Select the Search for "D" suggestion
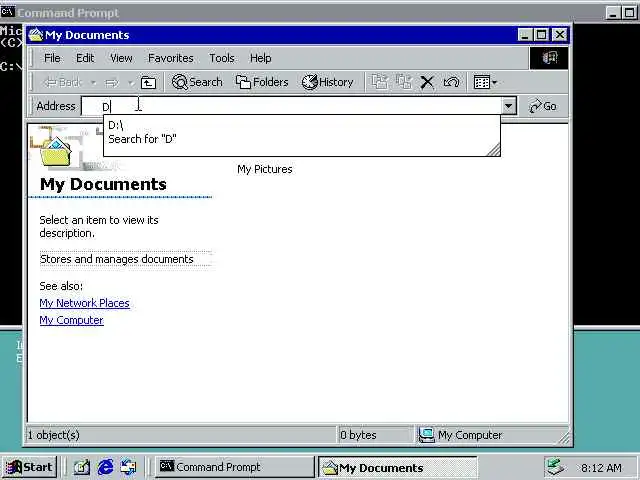Screen dimensions: 640x480 tap(301, 139)
